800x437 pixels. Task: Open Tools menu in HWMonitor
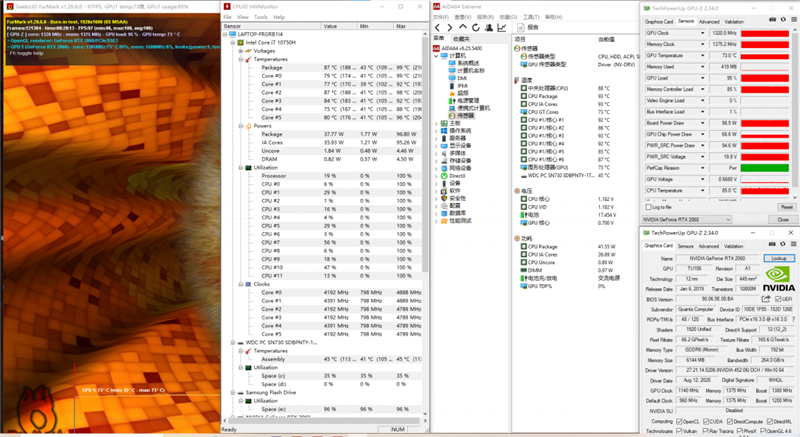click(x=261, y=17)
